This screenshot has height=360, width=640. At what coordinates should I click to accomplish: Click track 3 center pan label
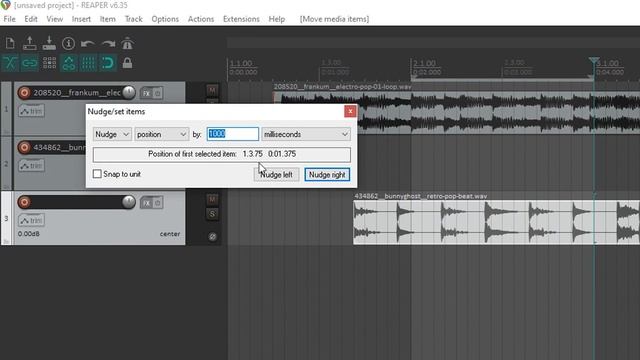point(170,234)
